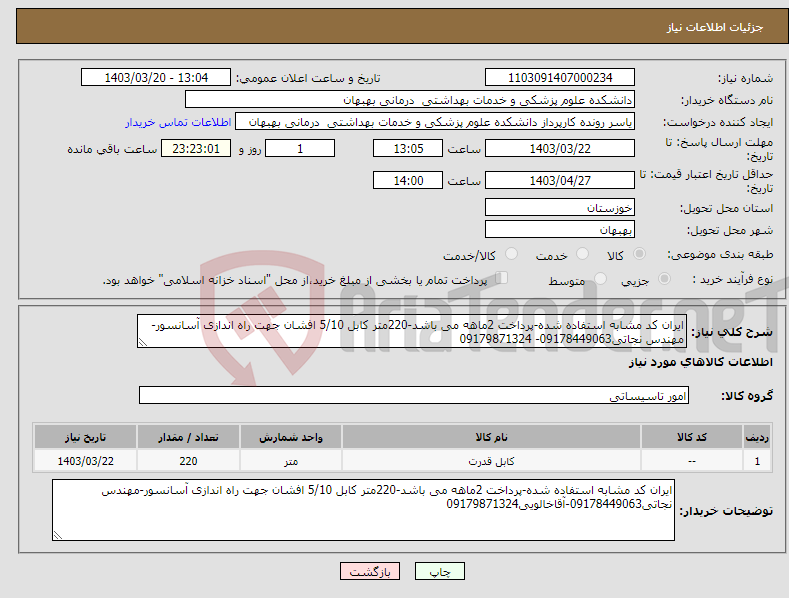789x598 pixels.
Task: Click the delivery province خوزستان field
Action: [x=560, y=207]
